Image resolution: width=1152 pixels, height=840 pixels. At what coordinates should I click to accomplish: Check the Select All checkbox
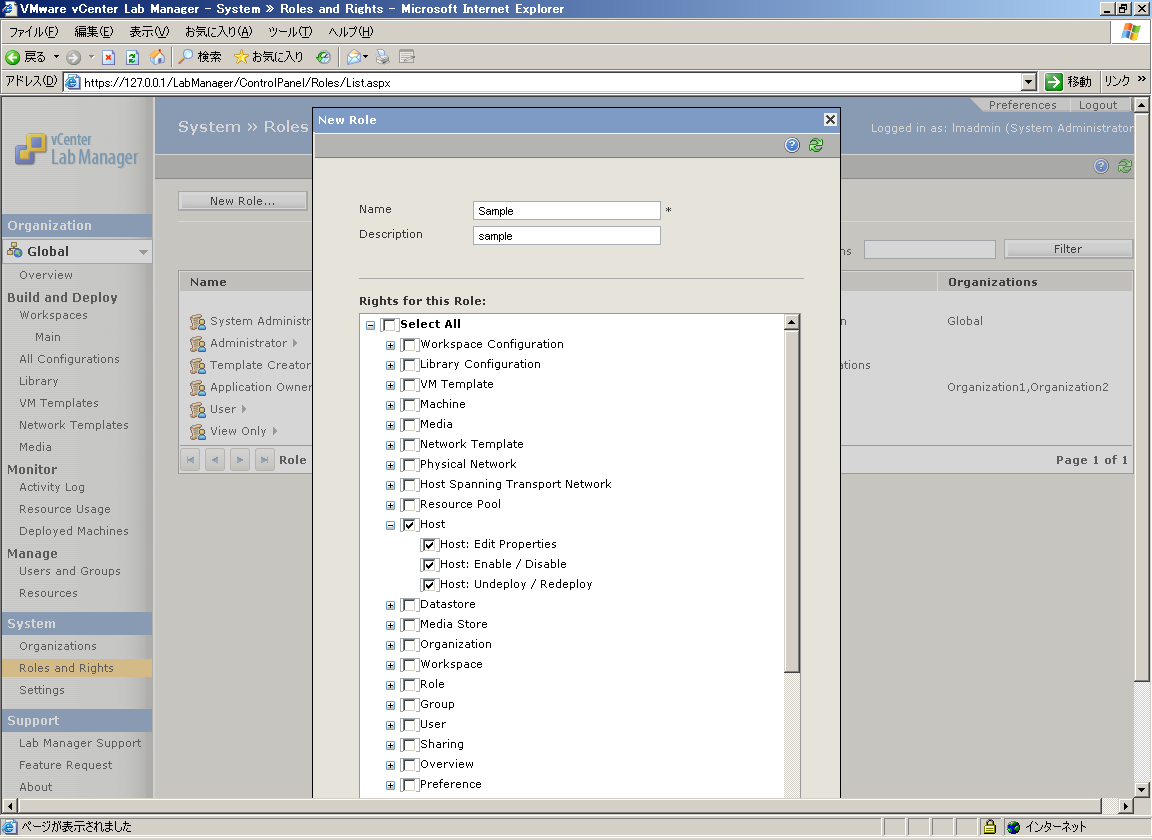[389, 325]
